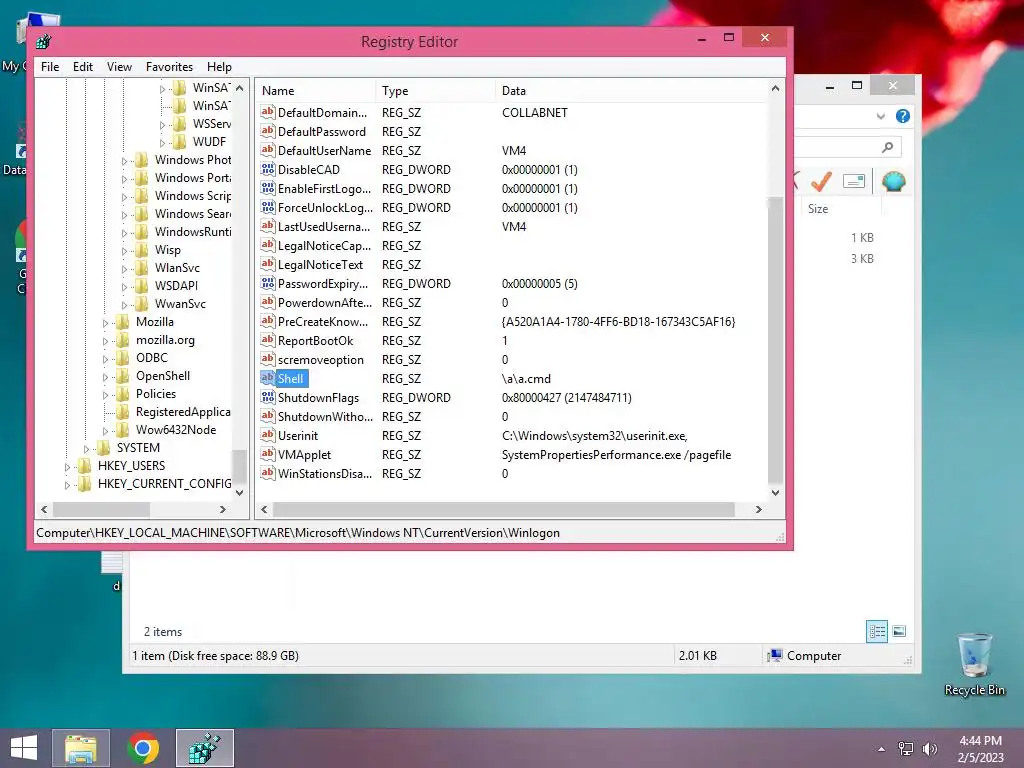This screenshot has width=1024, height=768.
Task: Select the \a\a.cmd data value
Action: (x=526, y=379)
